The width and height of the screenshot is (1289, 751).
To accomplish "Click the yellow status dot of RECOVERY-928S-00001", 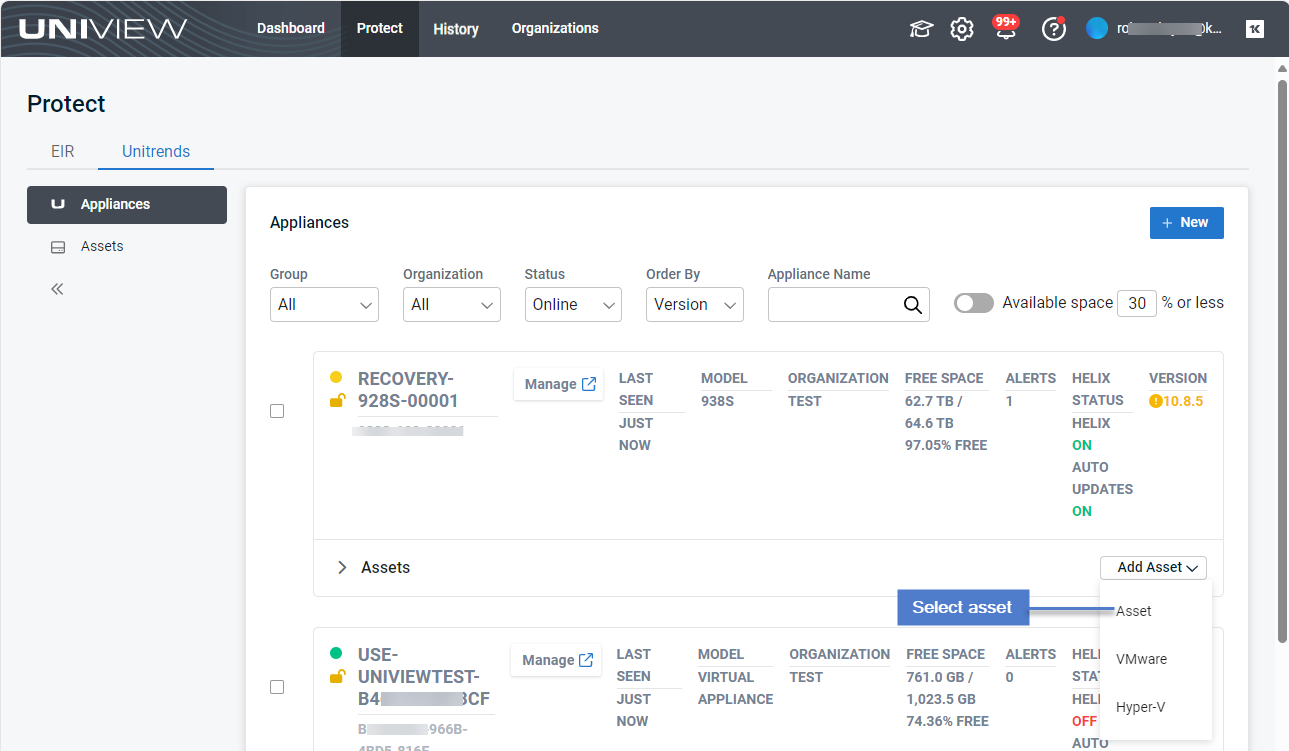I will tap(336, 378).
